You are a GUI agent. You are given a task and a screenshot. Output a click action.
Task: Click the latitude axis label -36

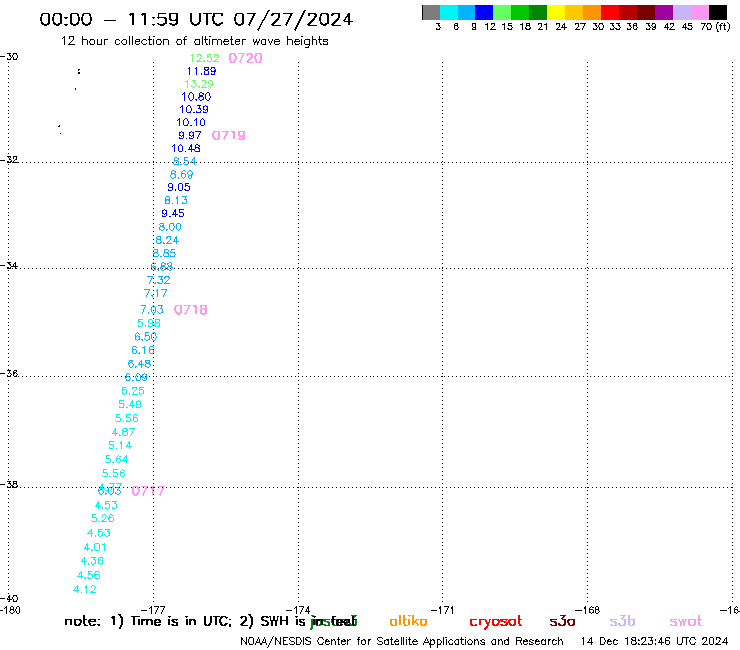click(x=9, y=374)
